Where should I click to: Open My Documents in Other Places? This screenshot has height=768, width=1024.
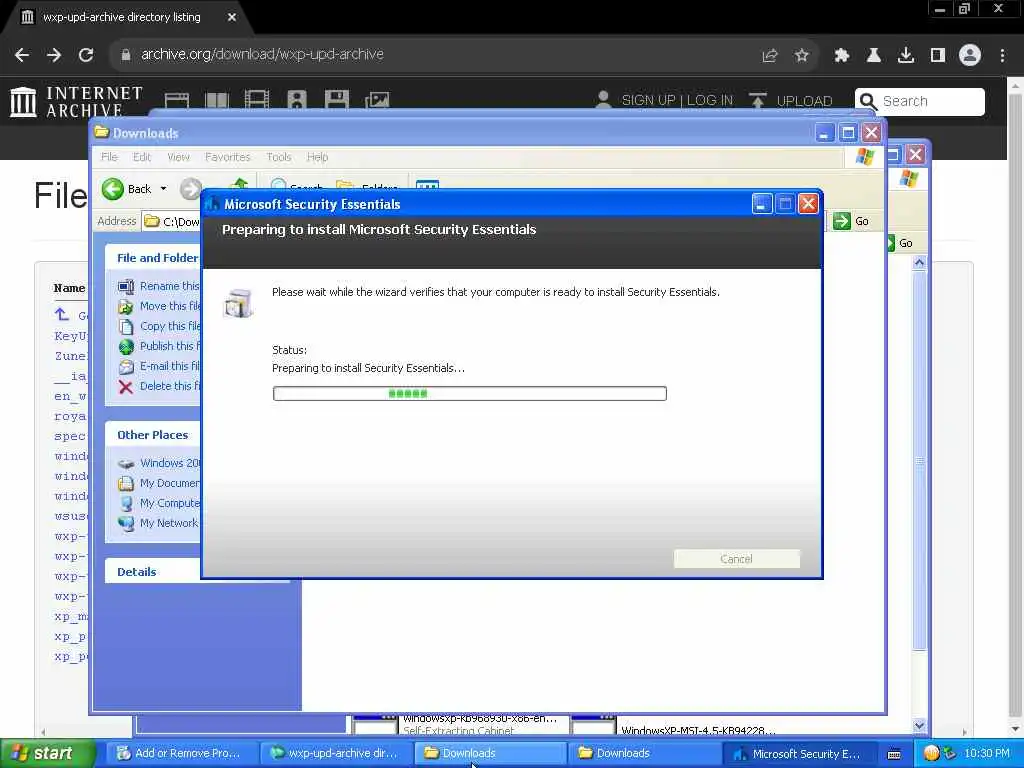coord(161,483)
